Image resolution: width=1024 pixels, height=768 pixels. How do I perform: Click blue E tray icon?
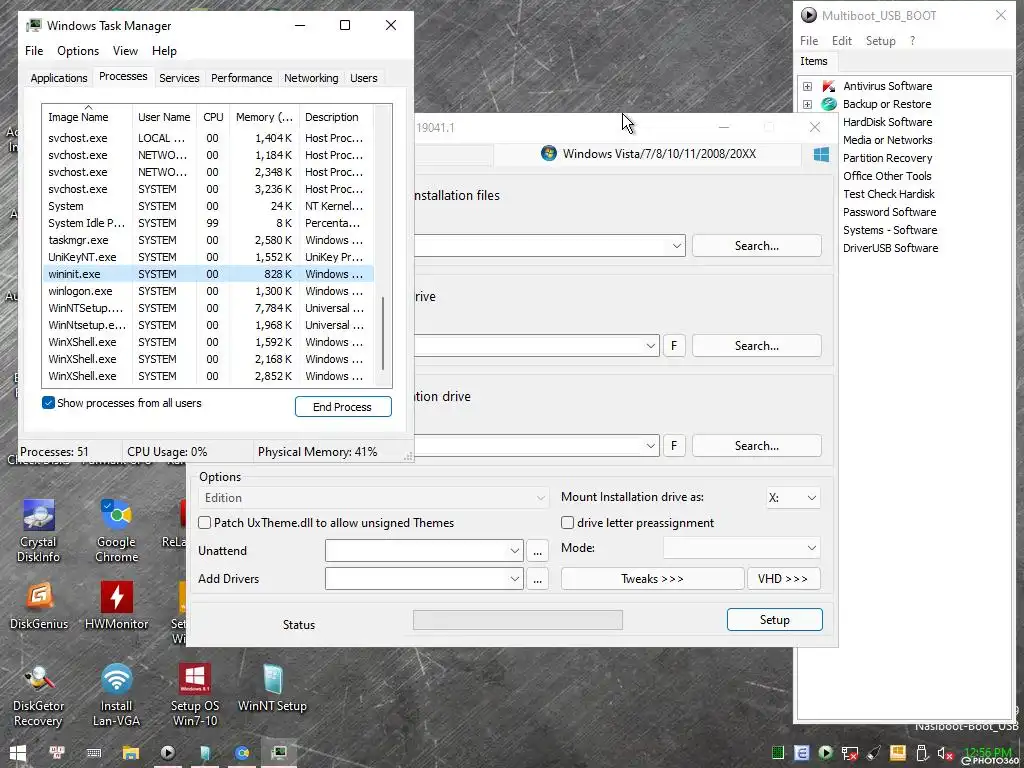tap(801, 754)
